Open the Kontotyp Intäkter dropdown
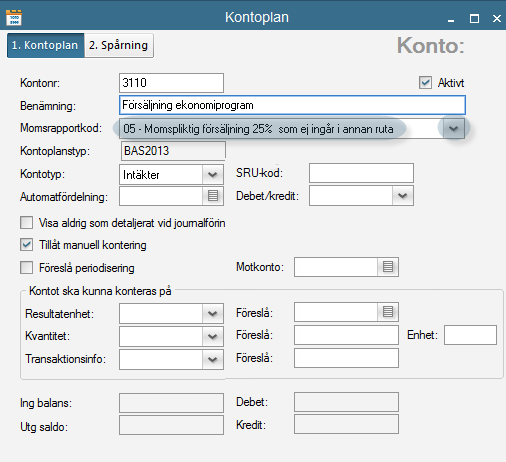The height and width of the screenshot is (462, 506). click(212, 174)
